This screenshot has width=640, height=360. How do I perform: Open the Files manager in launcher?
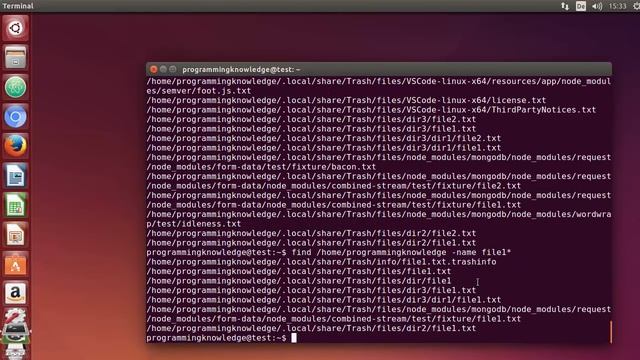coord(16,58)
